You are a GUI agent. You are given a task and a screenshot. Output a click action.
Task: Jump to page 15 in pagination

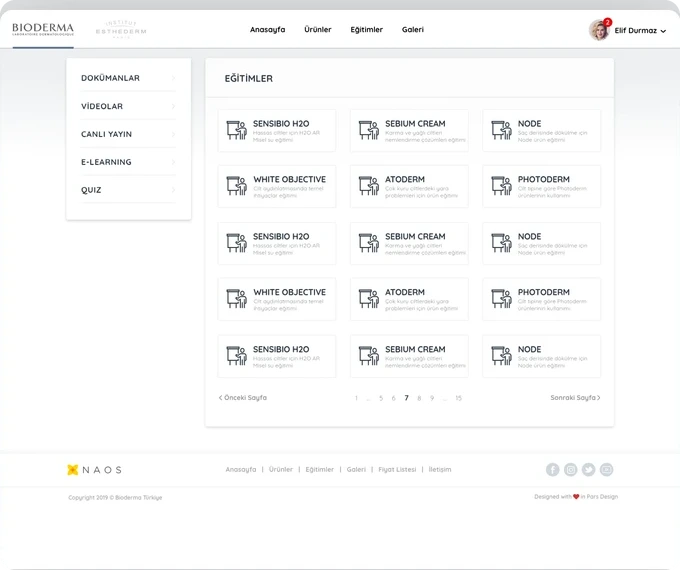point(458,398)
